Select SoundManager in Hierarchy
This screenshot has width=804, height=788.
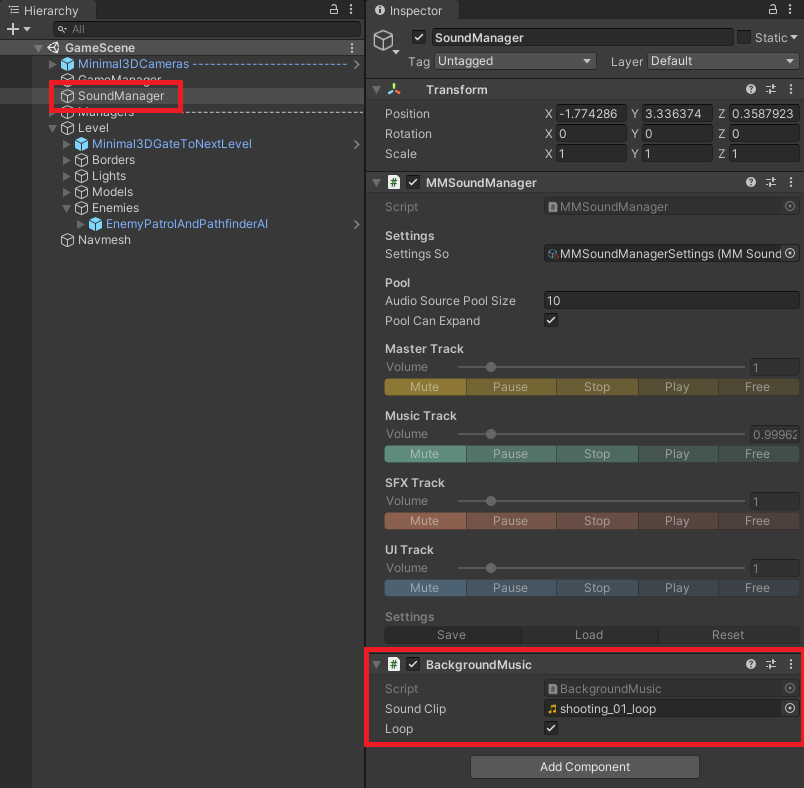120,96
